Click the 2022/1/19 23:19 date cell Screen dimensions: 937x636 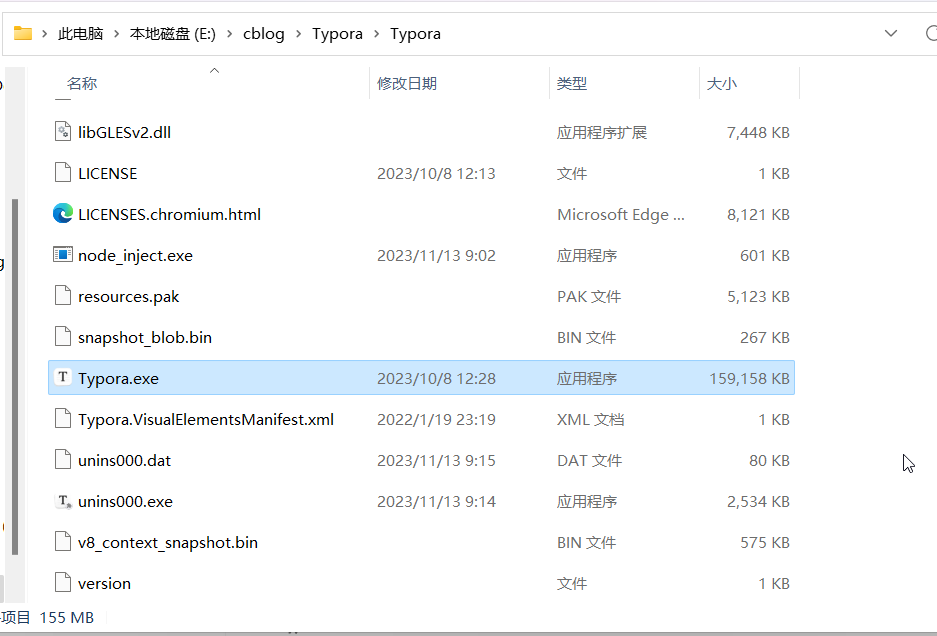point(436,419)
